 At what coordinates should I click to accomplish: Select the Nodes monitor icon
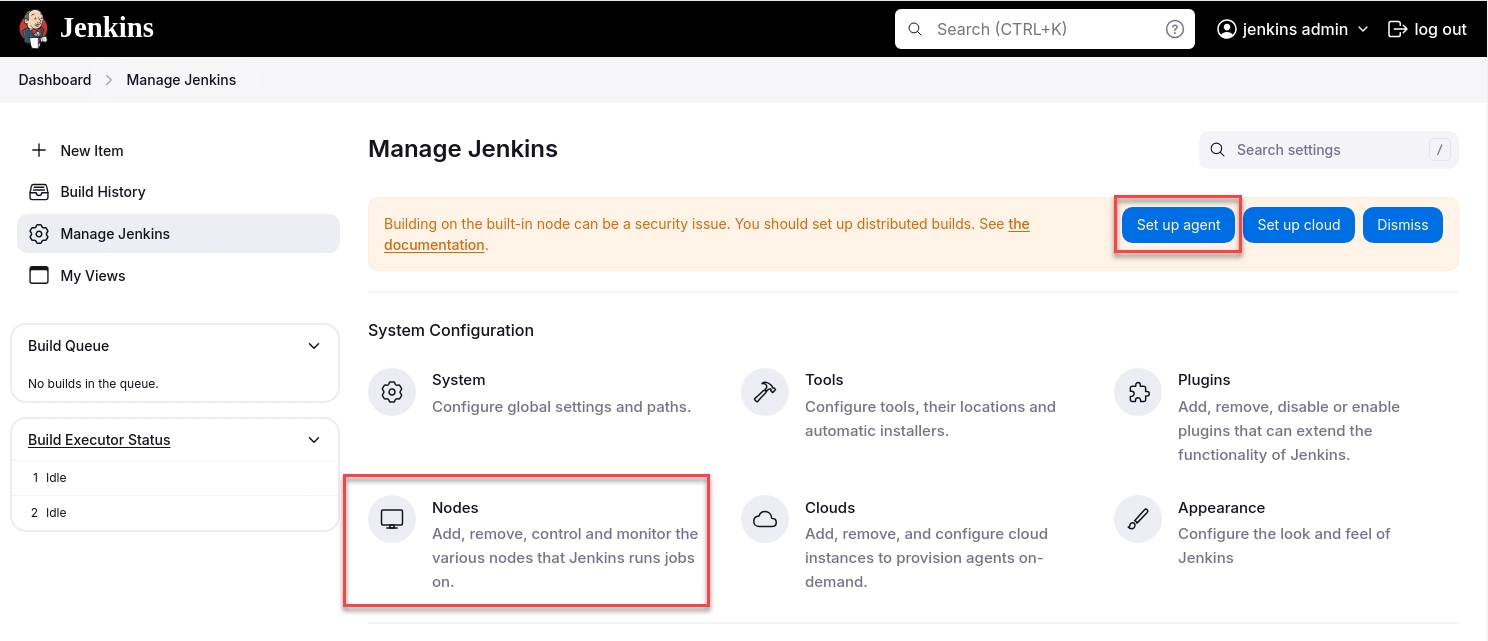tap(392, 519)
